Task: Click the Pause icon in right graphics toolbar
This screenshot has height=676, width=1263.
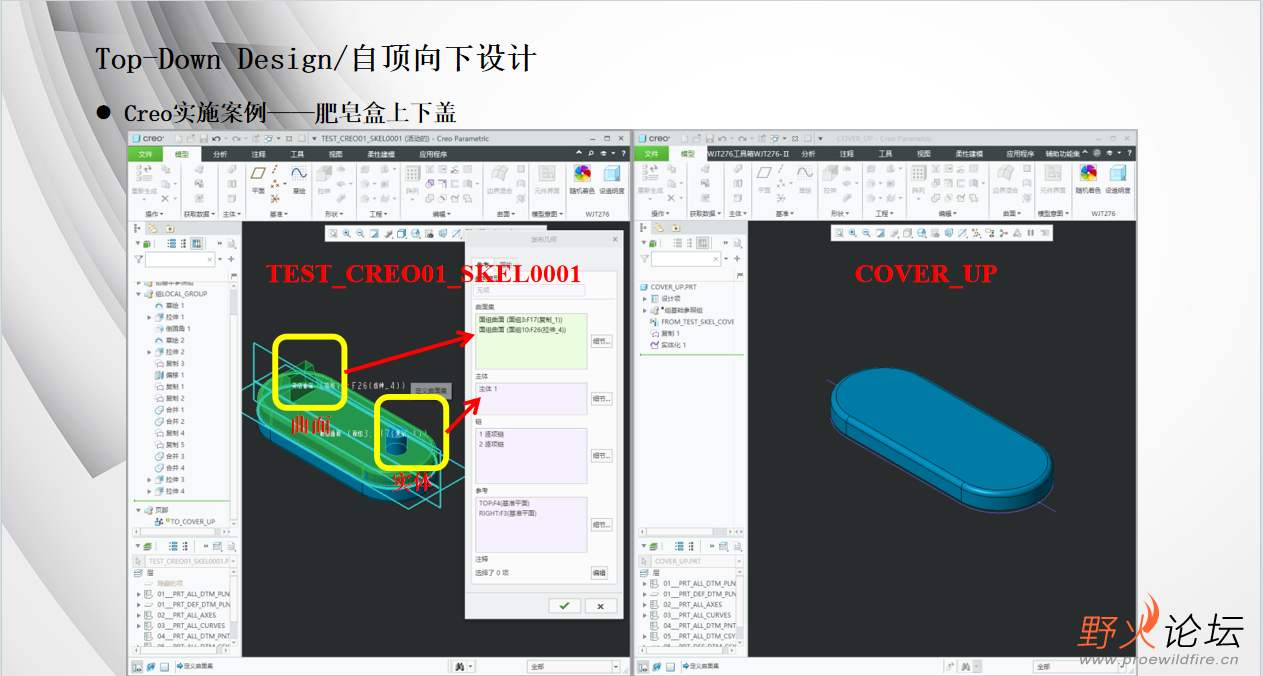Action: tap(1030, 233)
